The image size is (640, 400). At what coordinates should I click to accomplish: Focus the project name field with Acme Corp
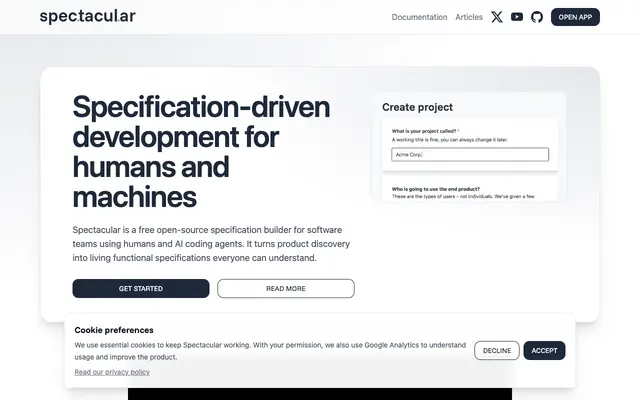(470, 155)
